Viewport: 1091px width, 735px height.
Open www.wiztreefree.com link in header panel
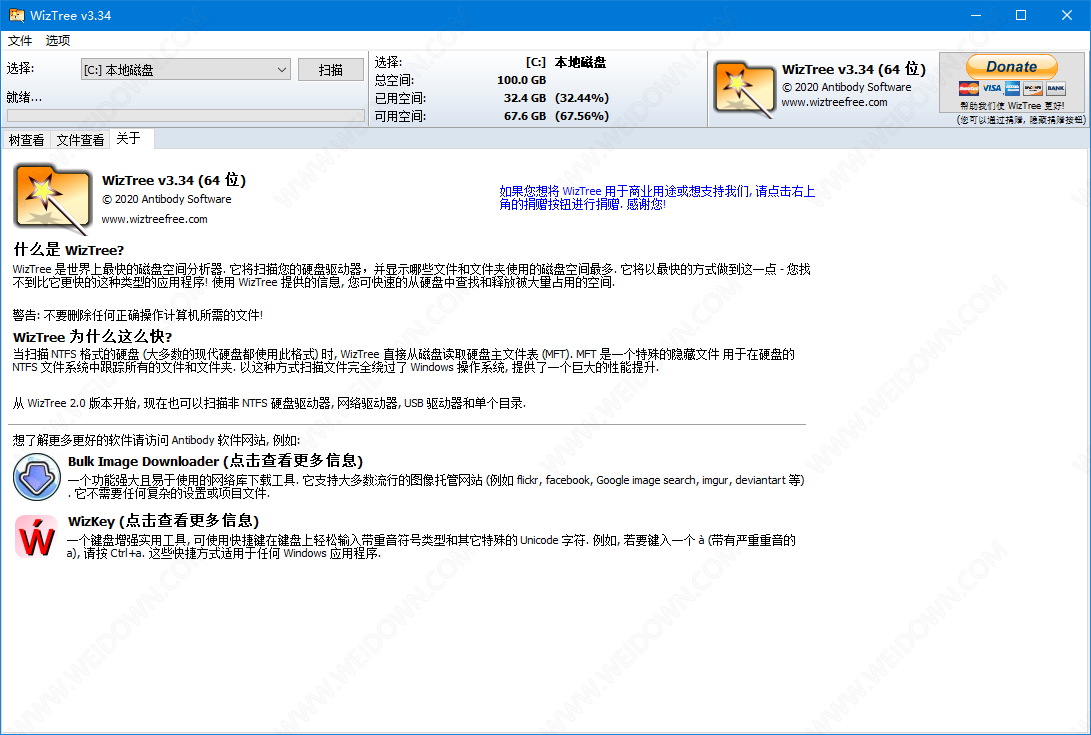pos(834,102)
